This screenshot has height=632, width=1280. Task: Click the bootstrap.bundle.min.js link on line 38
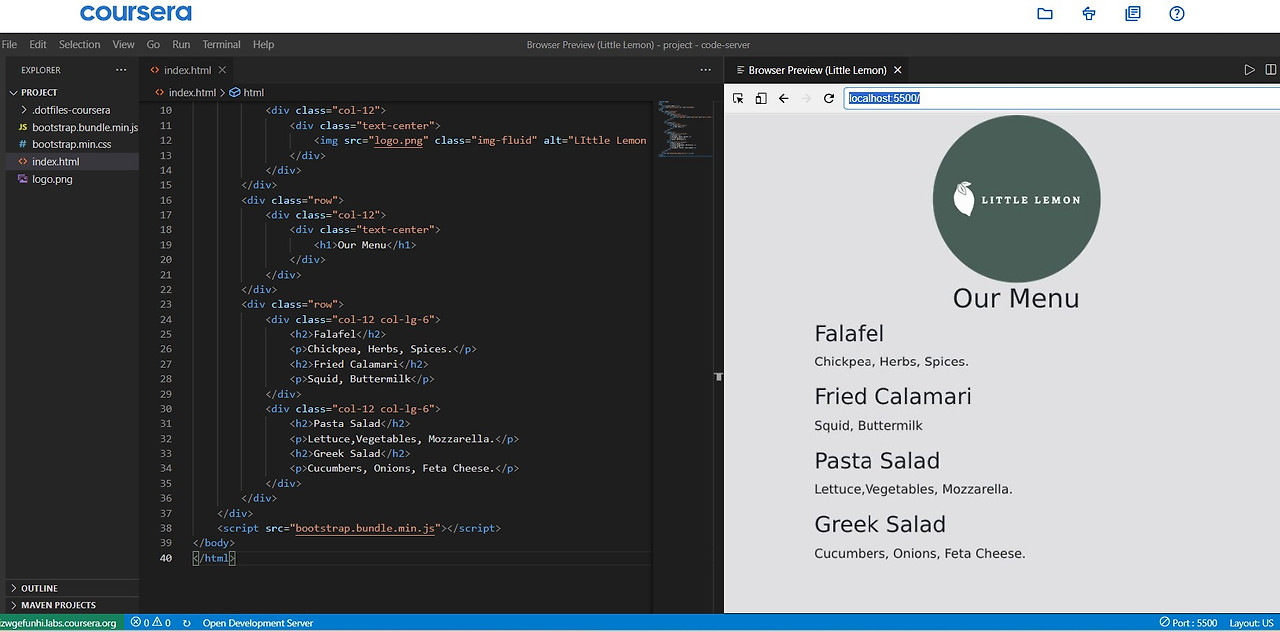[365, 528]
